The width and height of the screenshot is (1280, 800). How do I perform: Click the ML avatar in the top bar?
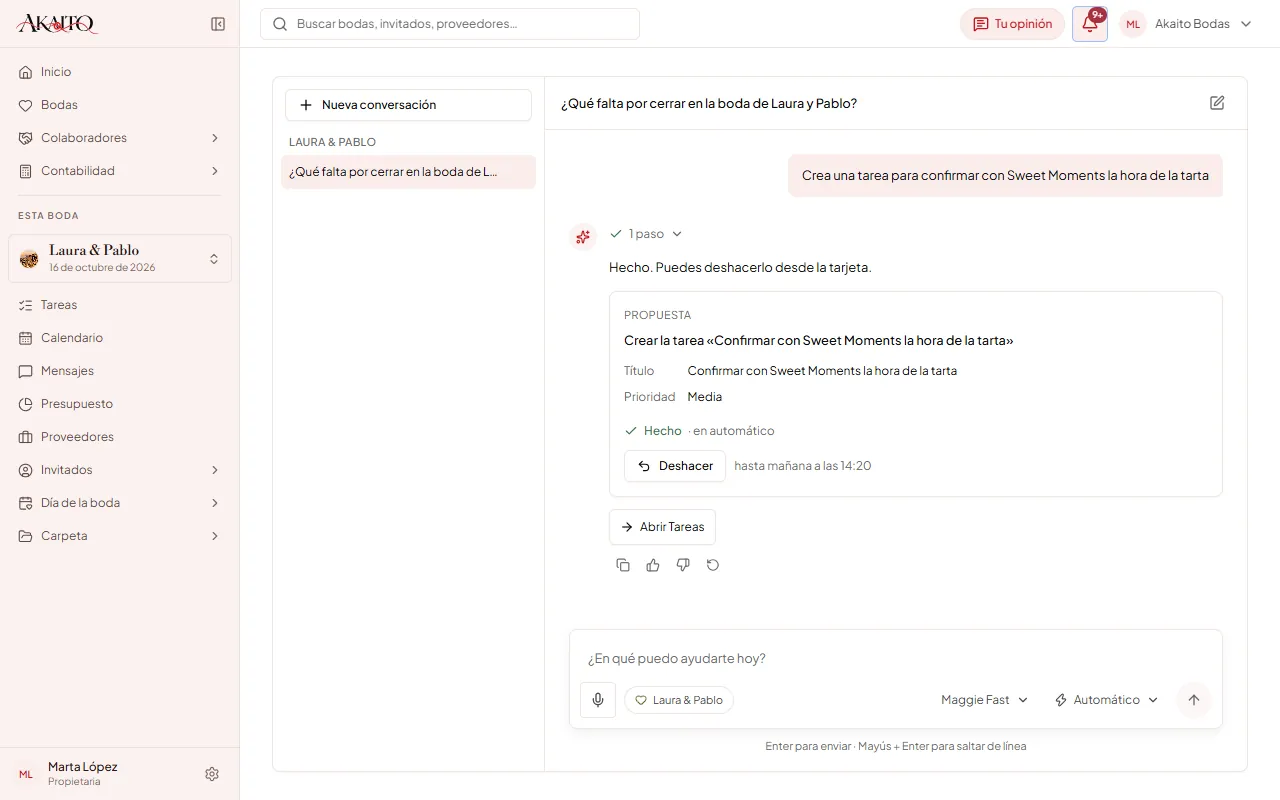[x=1133, y=24]
